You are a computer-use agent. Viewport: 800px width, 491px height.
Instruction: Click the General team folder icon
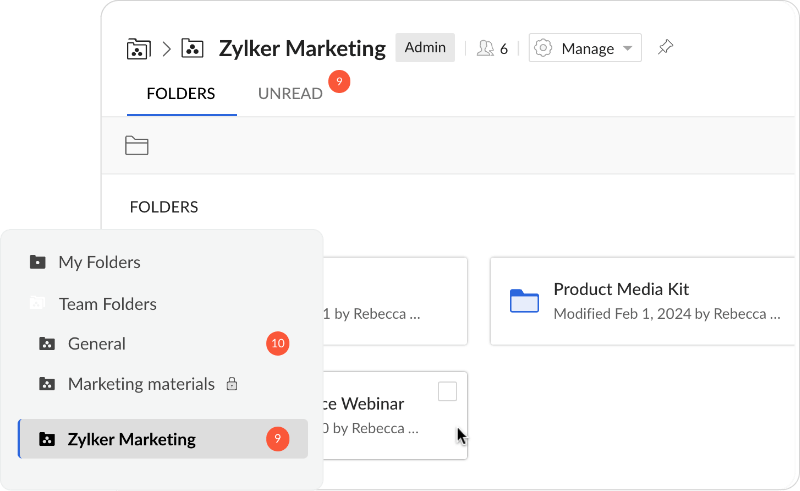pyautogui.click(x=46, y=344)
